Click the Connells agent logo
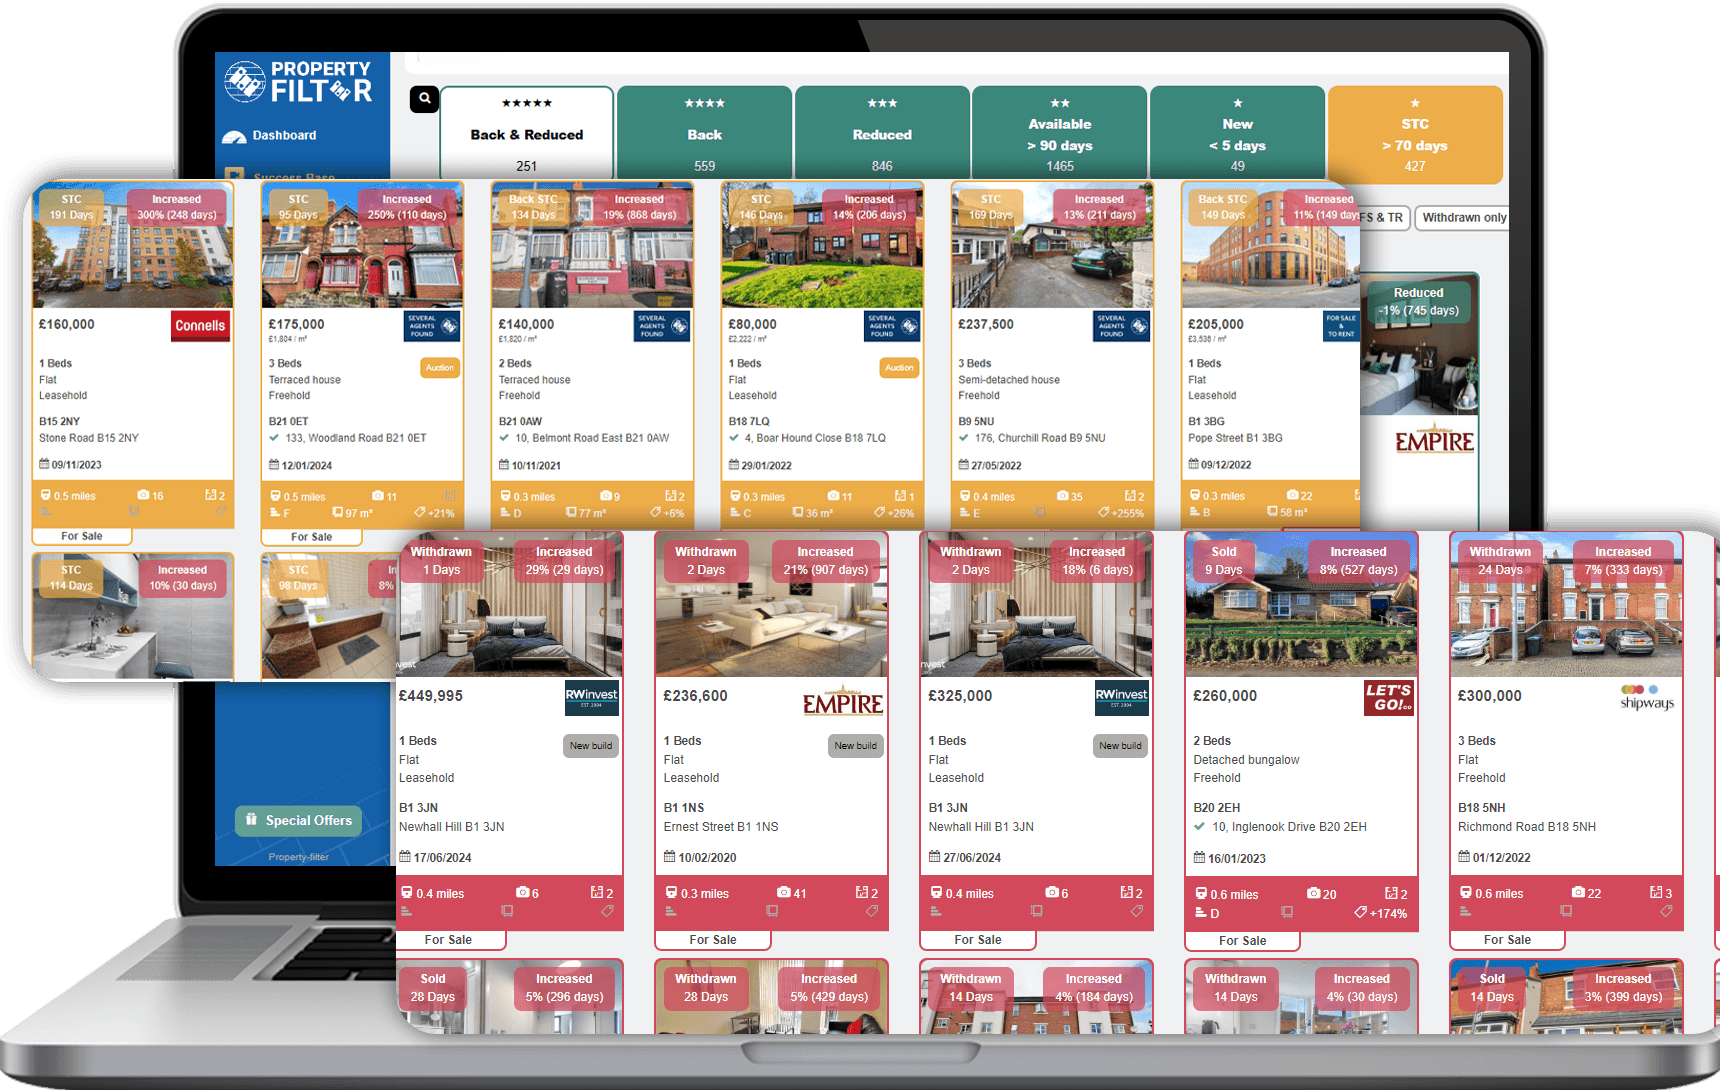This screenshot has height=1090, width=1720. [x=200, y=326]
